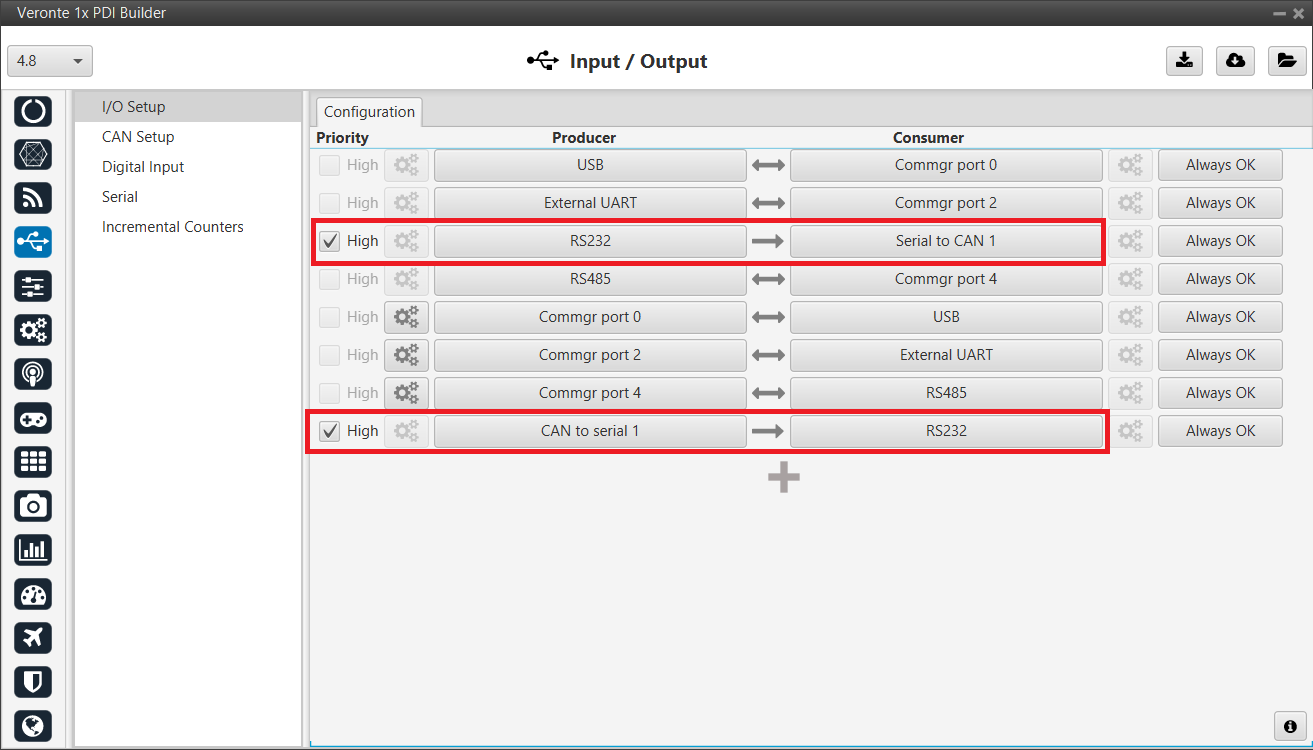Click Always OK for CAN to serial row
1313x750 pixels.
(x=1220, y=431)
